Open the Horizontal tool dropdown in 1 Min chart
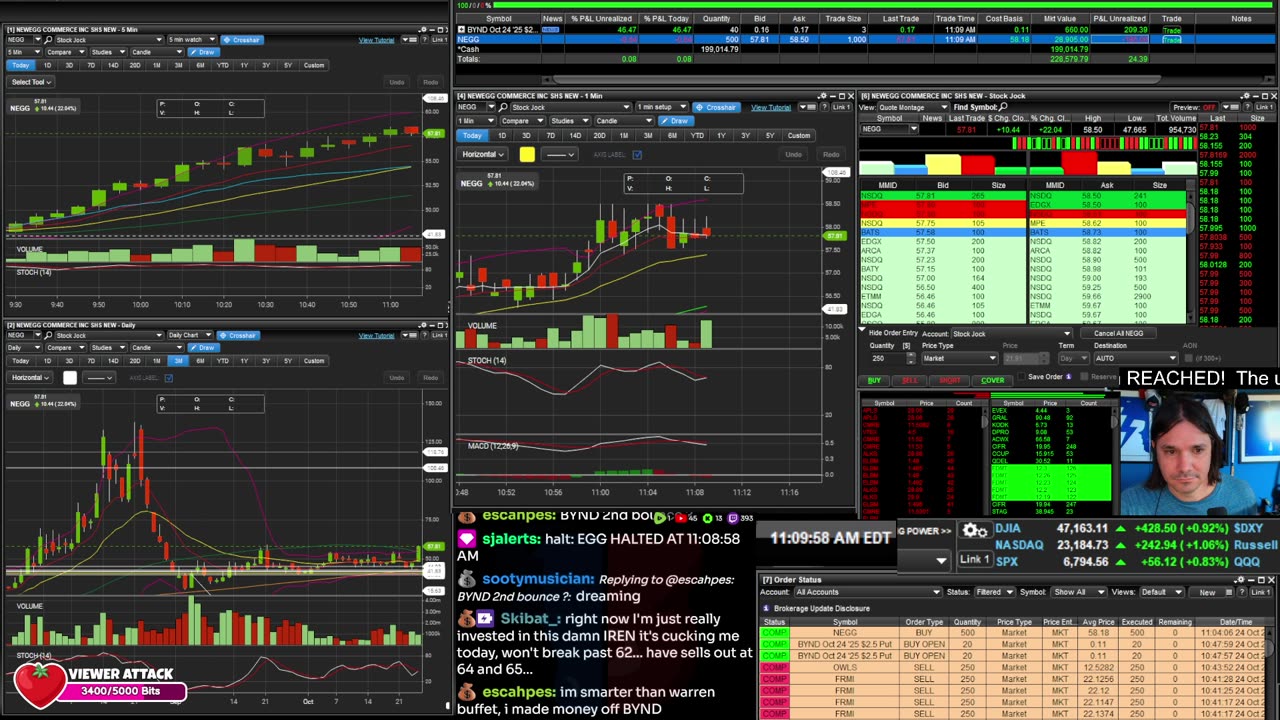 click(x=482, y=155)
